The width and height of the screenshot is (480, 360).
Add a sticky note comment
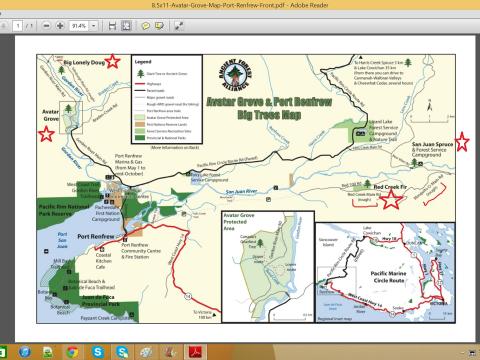(x=145, y=26)
